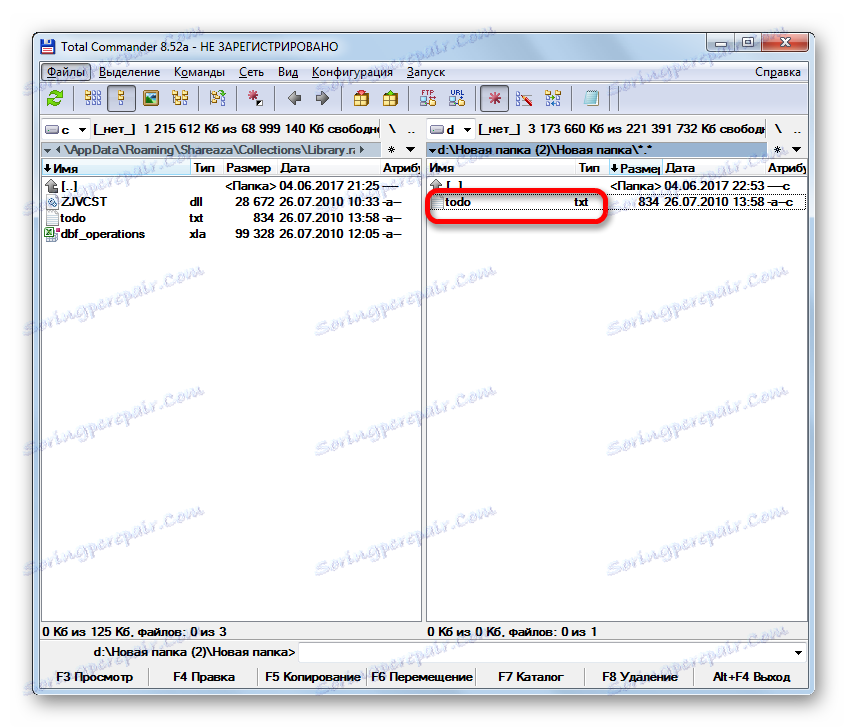The width and height of the screenshot is (848, 728).
Task: Pack files using box with red arrow icon
Action: (x=361, y=98)
